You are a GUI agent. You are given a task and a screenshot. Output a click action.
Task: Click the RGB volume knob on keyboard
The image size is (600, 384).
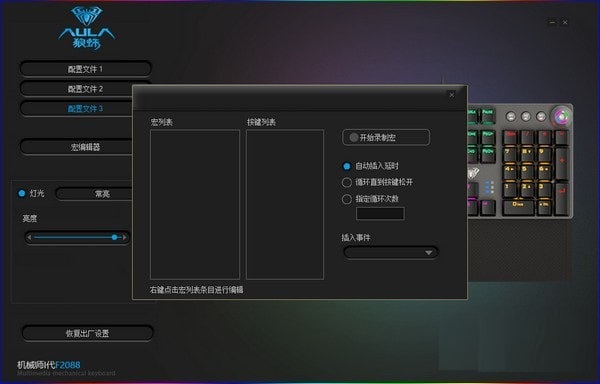point(561,116)
